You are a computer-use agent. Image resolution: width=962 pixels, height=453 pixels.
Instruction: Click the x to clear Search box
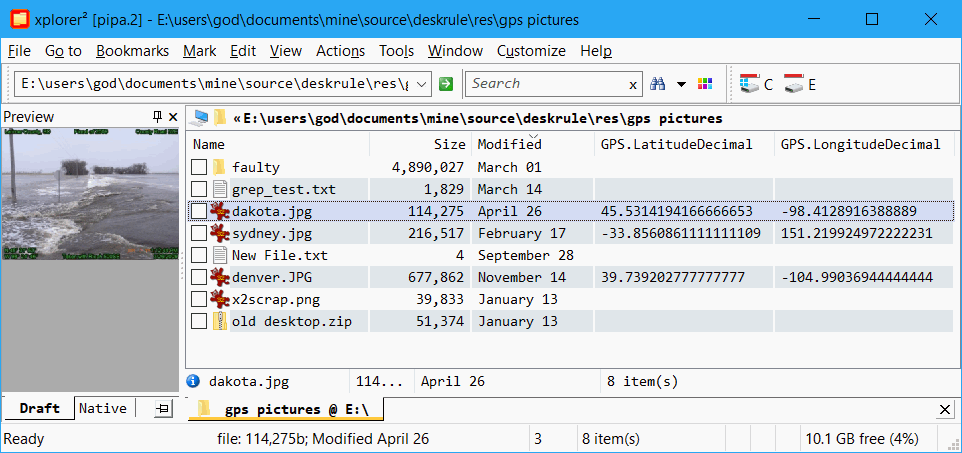(x=633, y=85)
